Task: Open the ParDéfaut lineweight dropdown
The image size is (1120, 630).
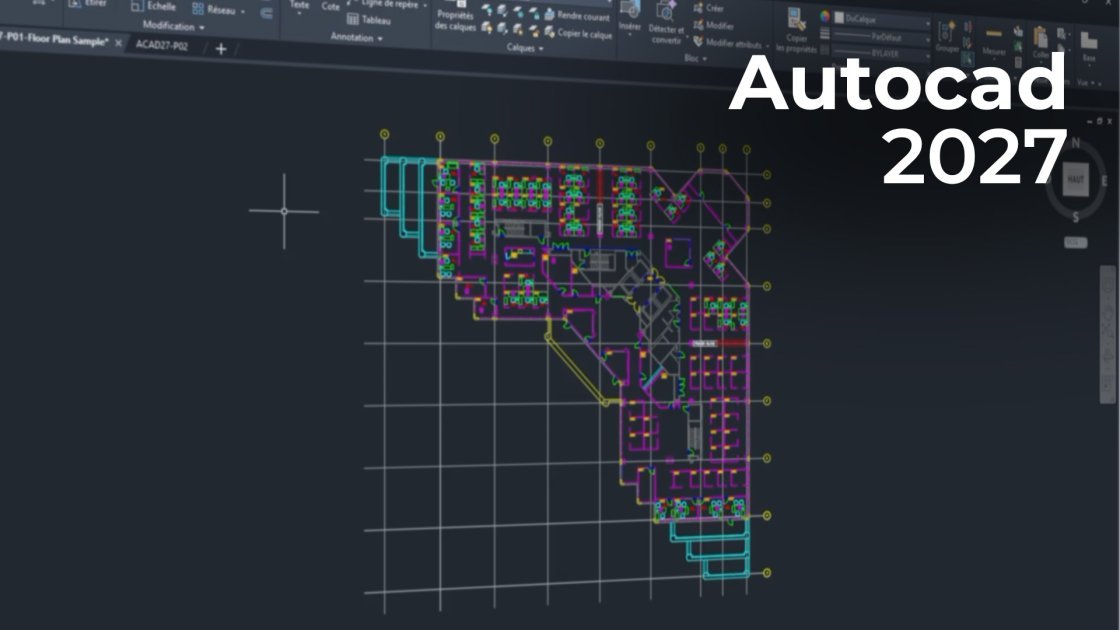Action: pos(882,36)
